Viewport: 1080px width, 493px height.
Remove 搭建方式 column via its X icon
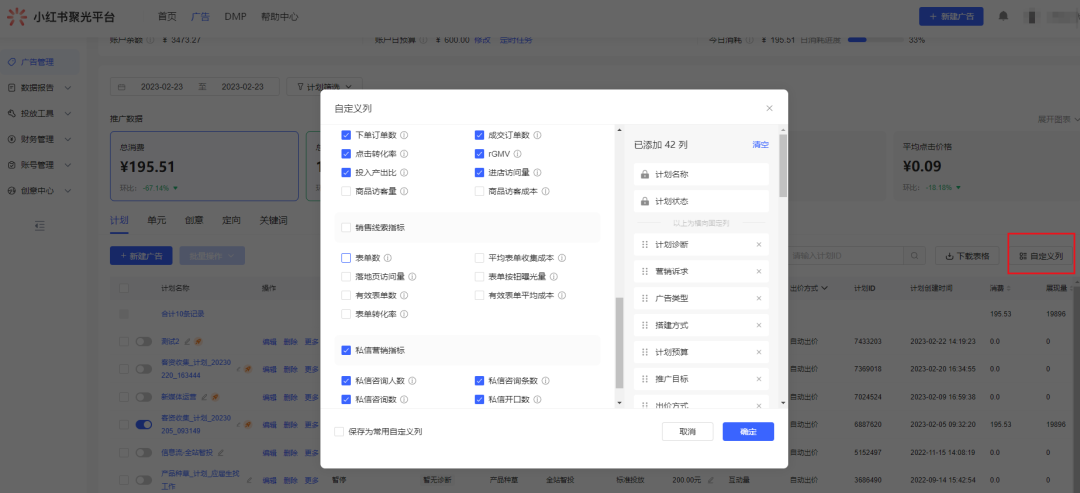pos(759,325)
